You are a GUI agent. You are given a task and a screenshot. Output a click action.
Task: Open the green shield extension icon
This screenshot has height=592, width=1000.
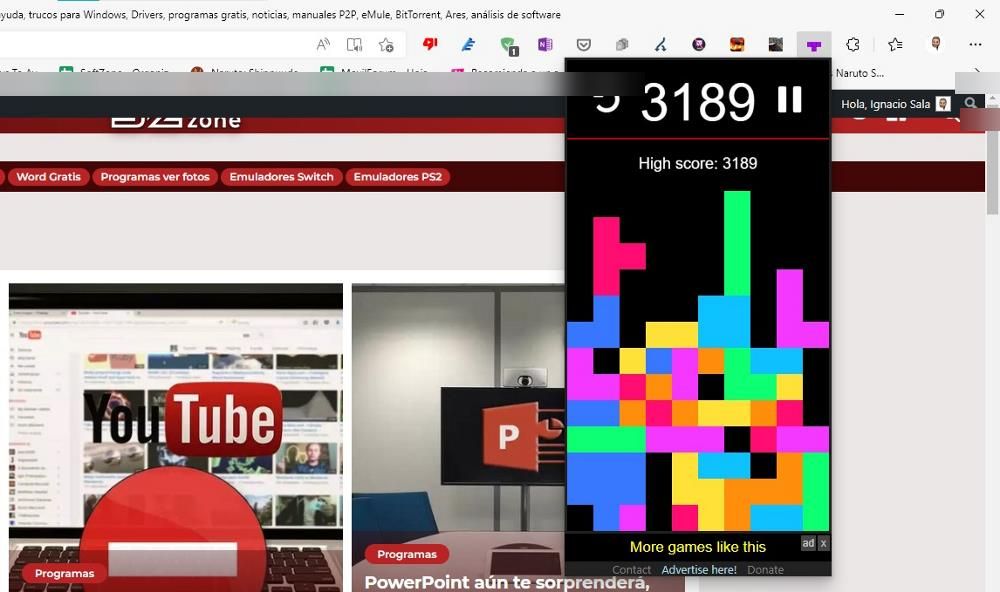click(x=509, y=46)
